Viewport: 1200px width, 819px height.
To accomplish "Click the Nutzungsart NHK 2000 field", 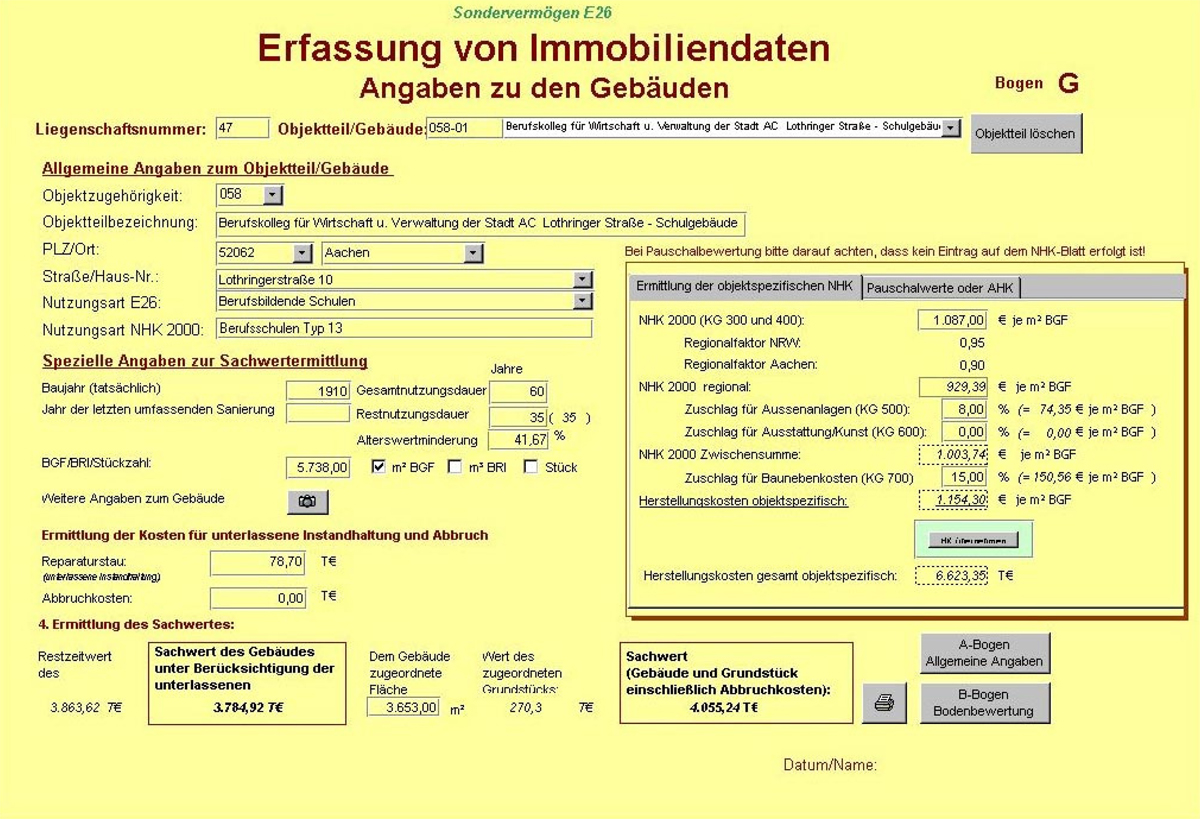I will (404, 328).
